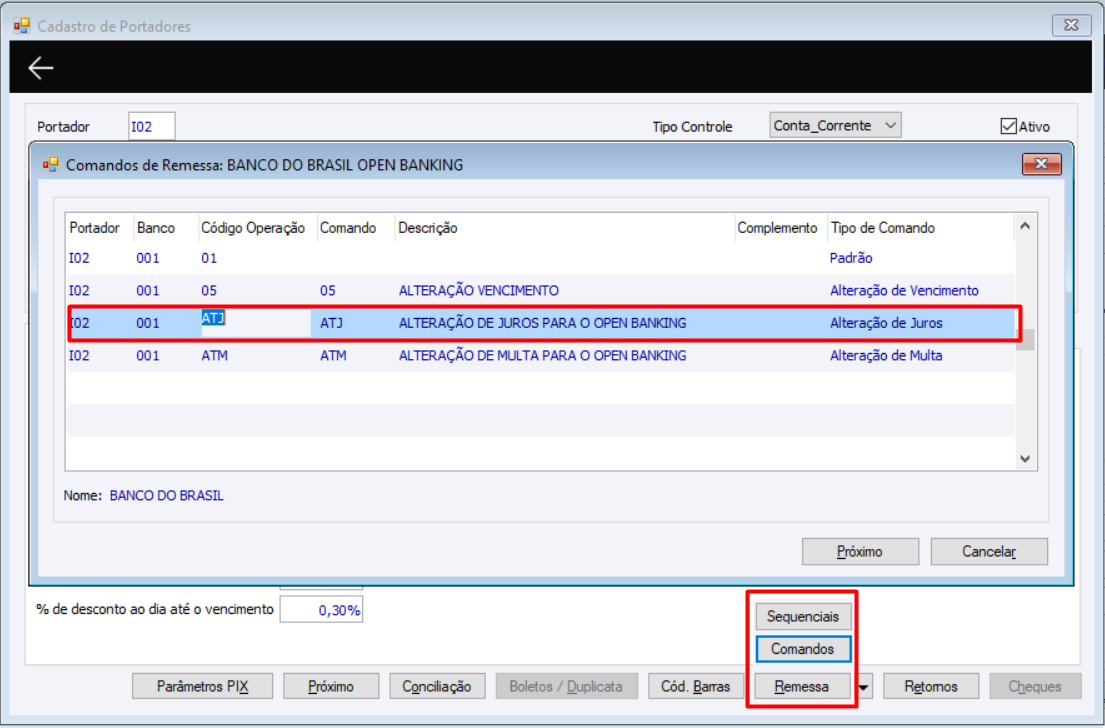Click the ATM Código Operação cell
Screen dimensions: 1105x728
(x=214, y=355)
